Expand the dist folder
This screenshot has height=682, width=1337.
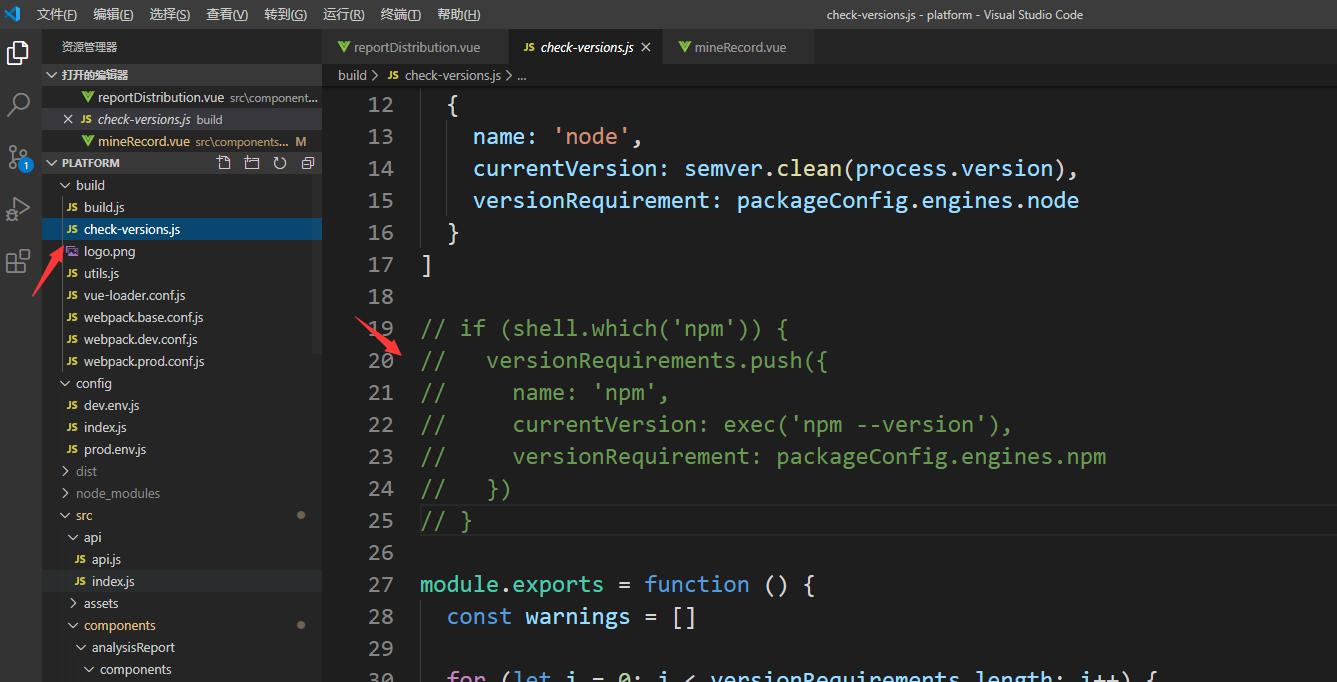[182, 471]
